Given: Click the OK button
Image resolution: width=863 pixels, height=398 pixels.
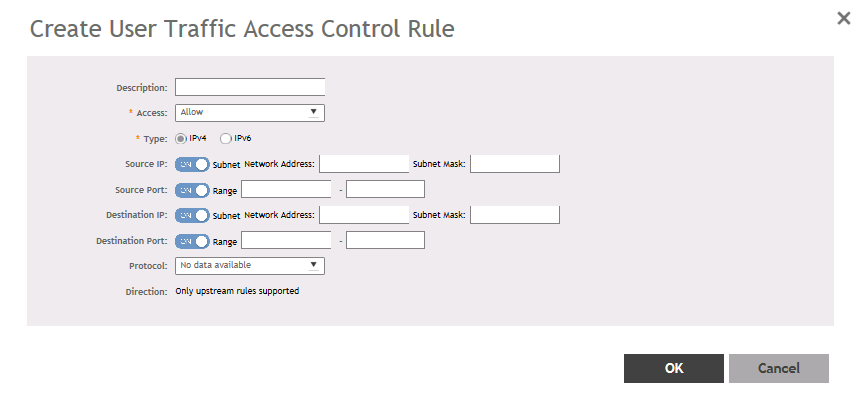Looking at the screenshot, I should [x=674, y=368].
